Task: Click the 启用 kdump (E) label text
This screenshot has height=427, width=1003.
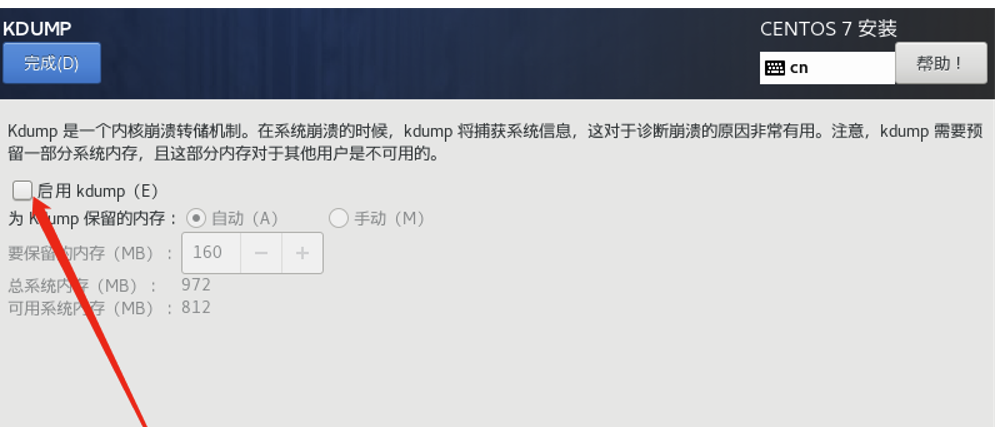Action: coord(98,191)
